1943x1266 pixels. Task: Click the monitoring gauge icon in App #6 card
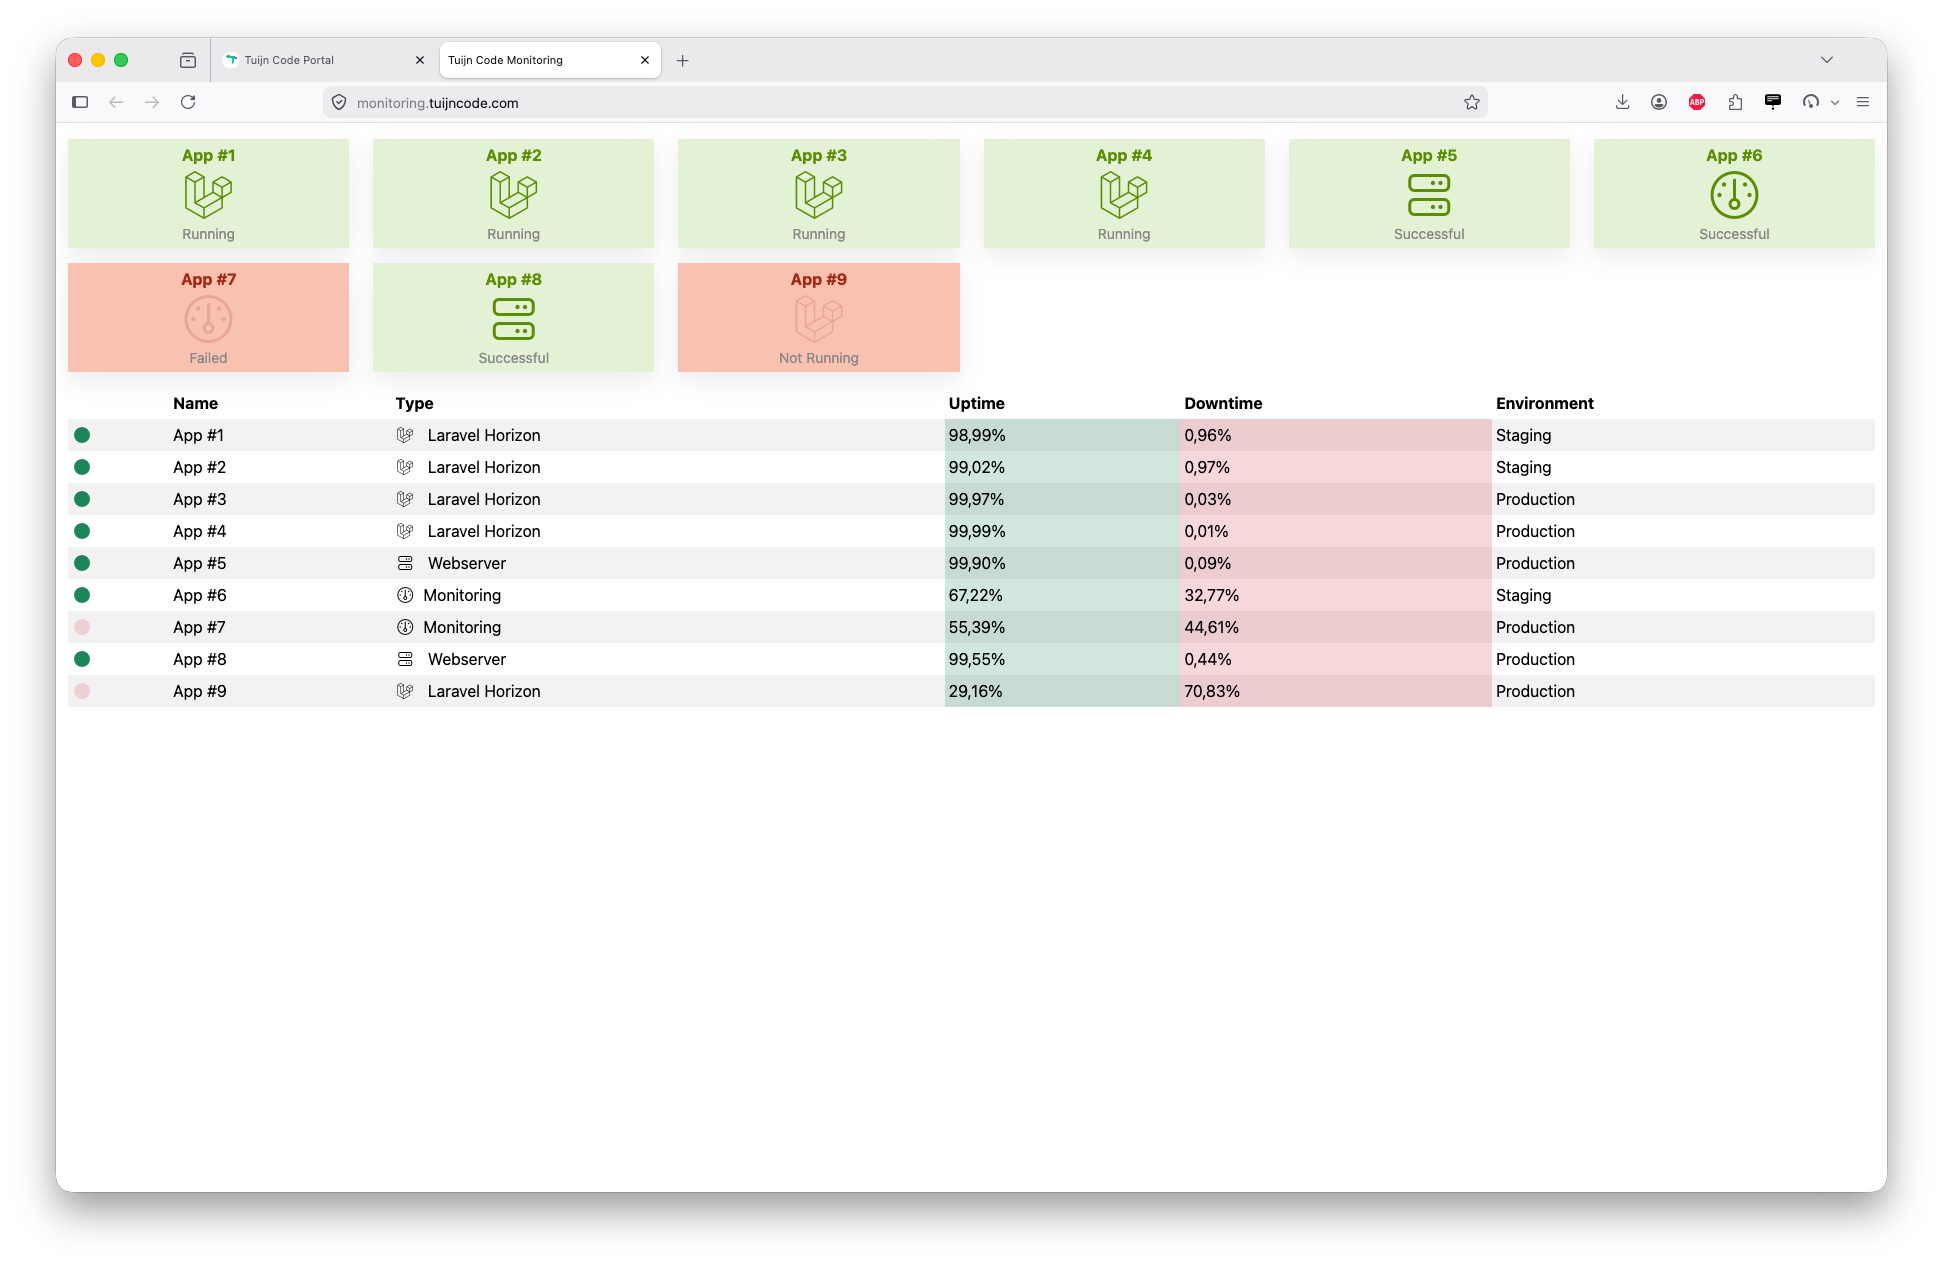coord(1733,195)
